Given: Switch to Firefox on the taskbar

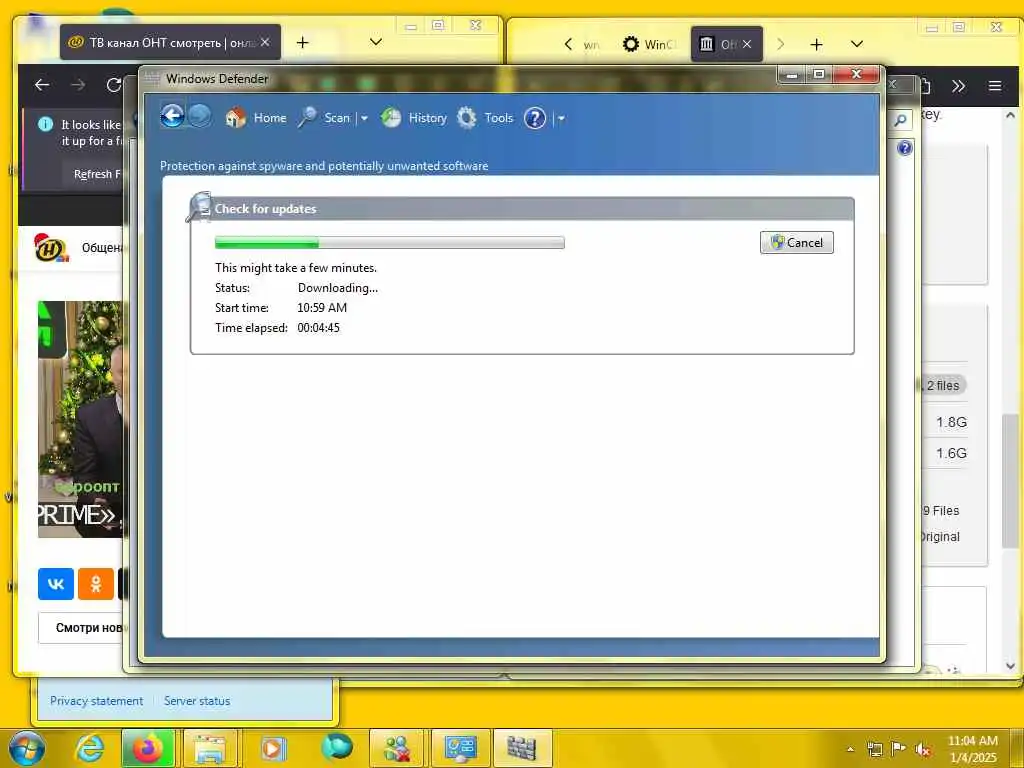Looking at the screenshot, I should click(148, 748).
